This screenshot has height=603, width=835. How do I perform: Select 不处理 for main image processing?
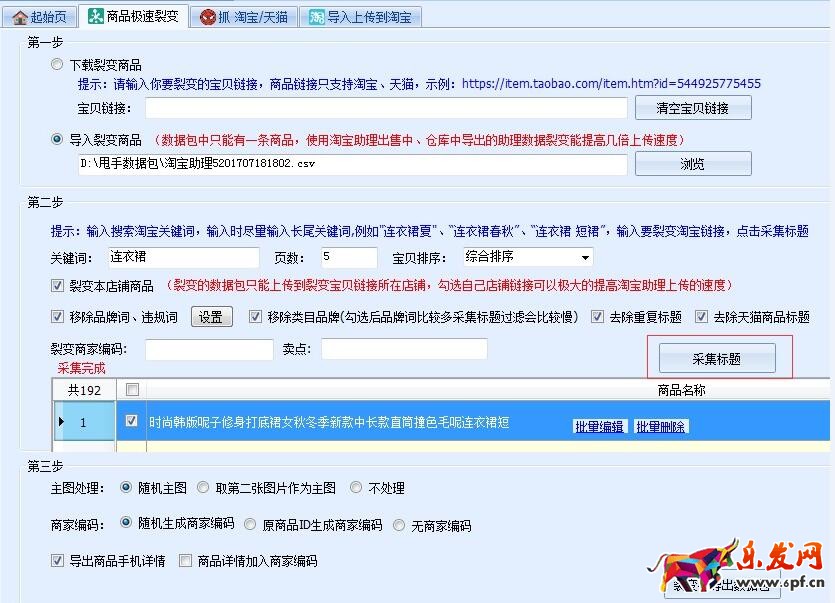[356, 487]
